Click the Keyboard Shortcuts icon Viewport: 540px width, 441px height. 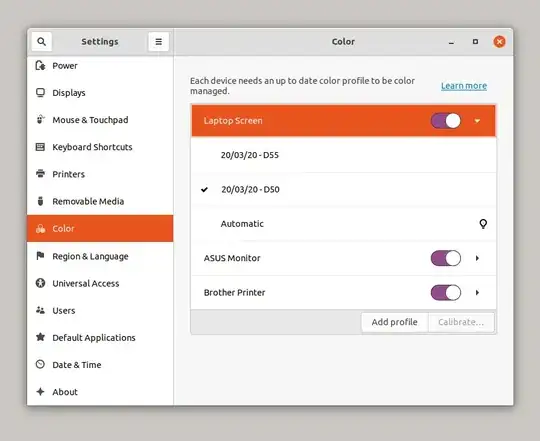[x=41, y=147]
